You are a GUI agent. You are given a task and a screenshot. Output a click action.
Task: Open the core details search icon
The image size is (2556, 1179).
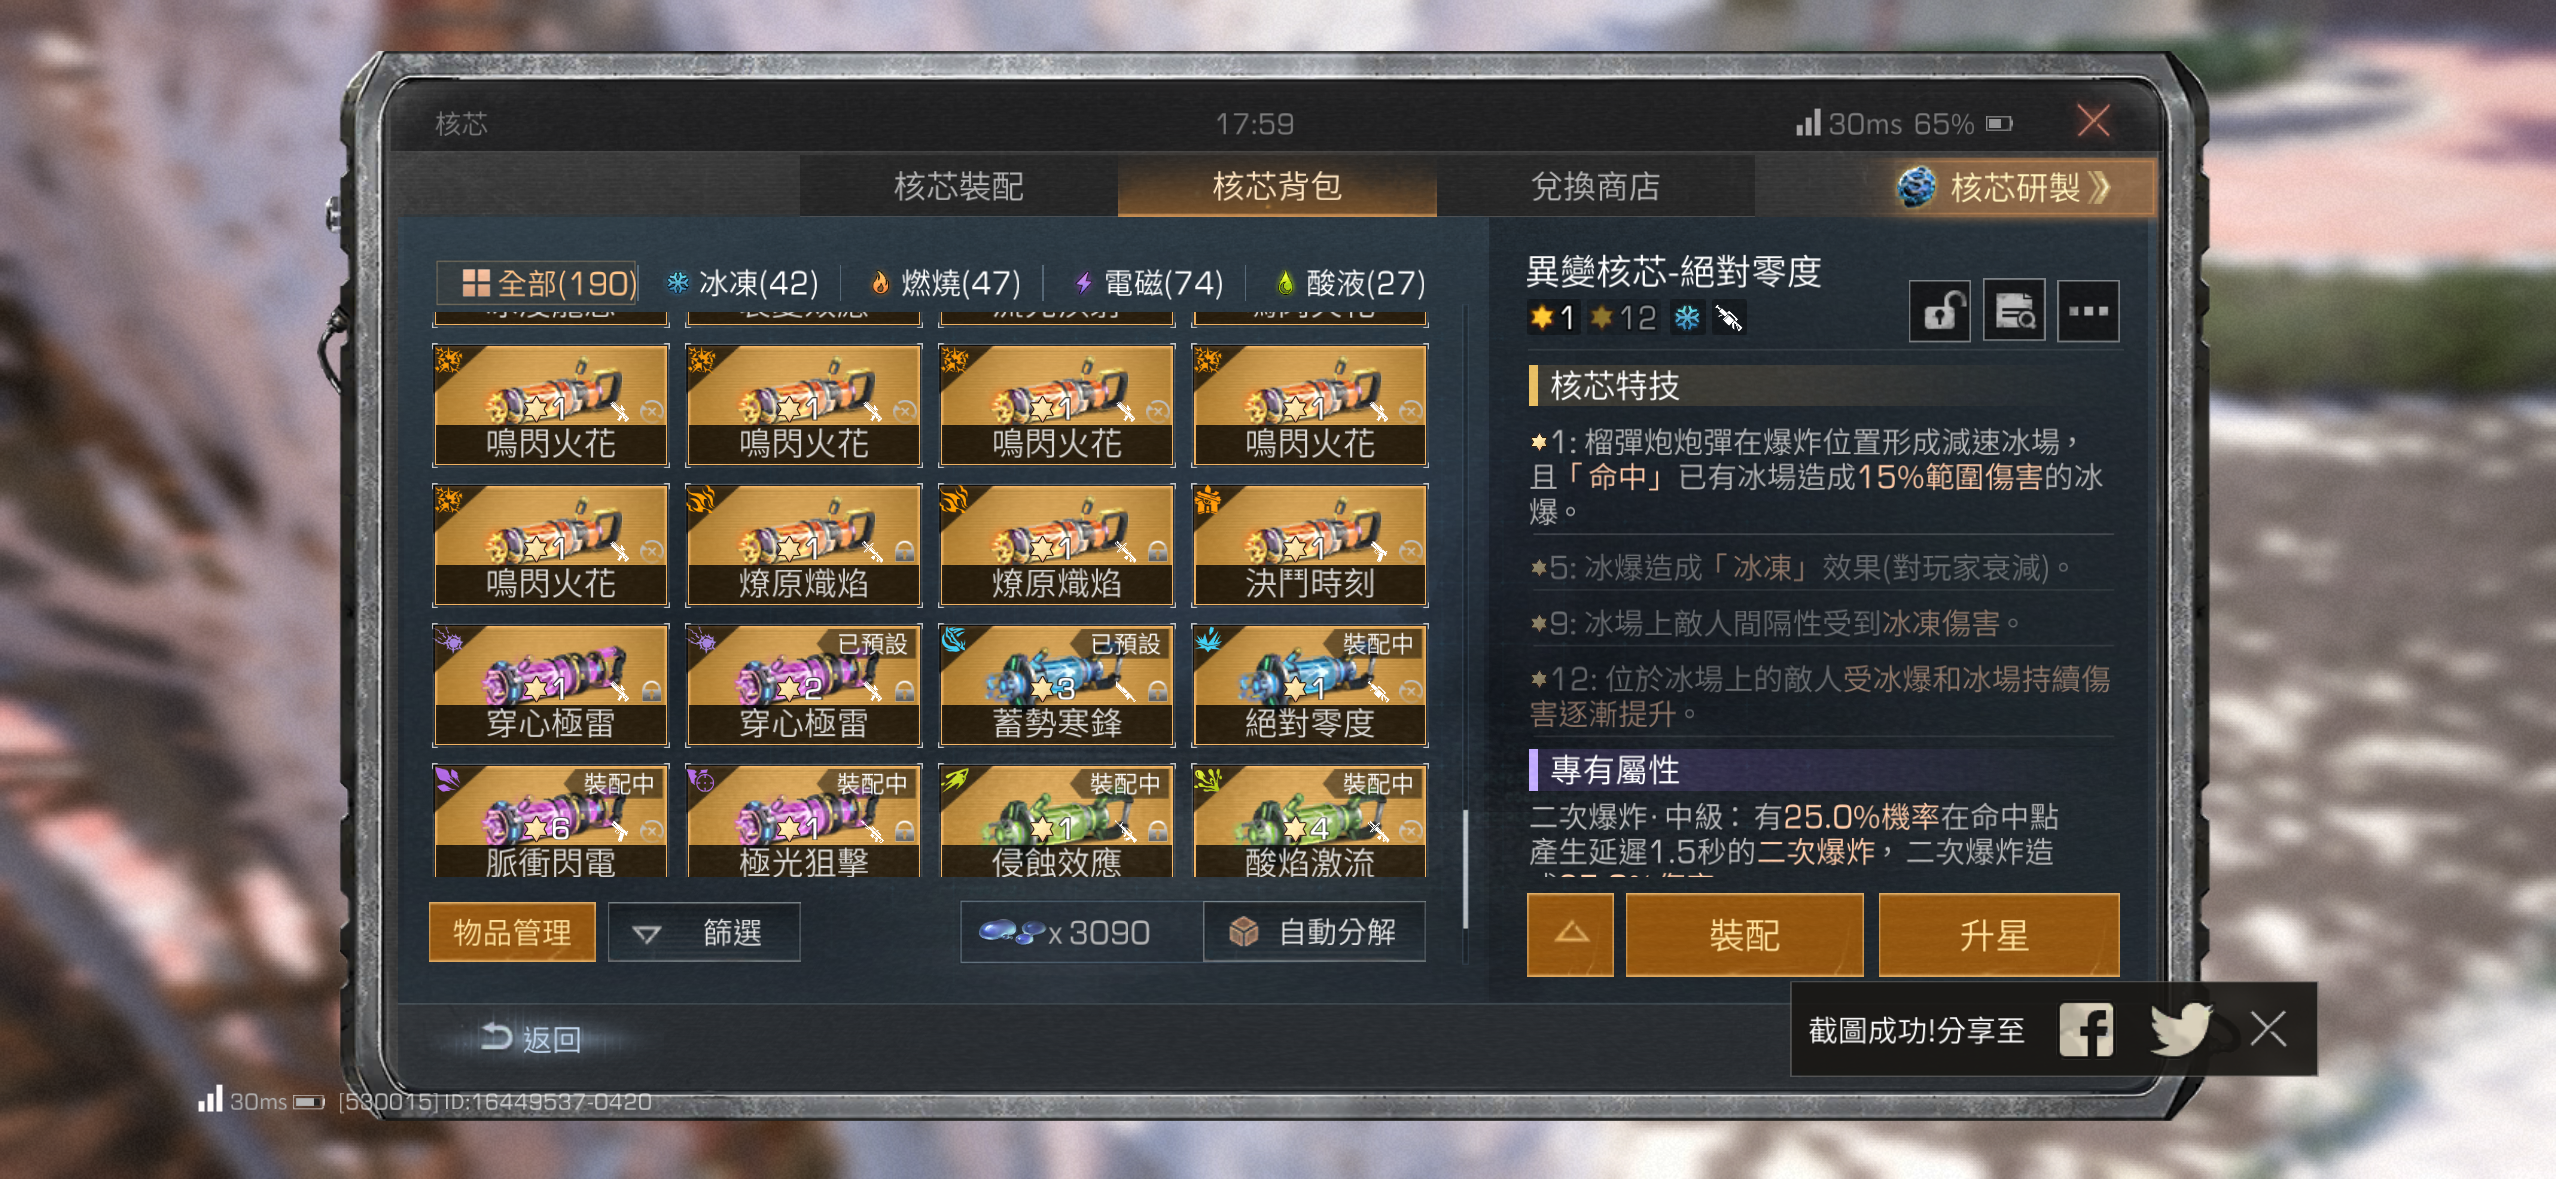point(2014,312)
